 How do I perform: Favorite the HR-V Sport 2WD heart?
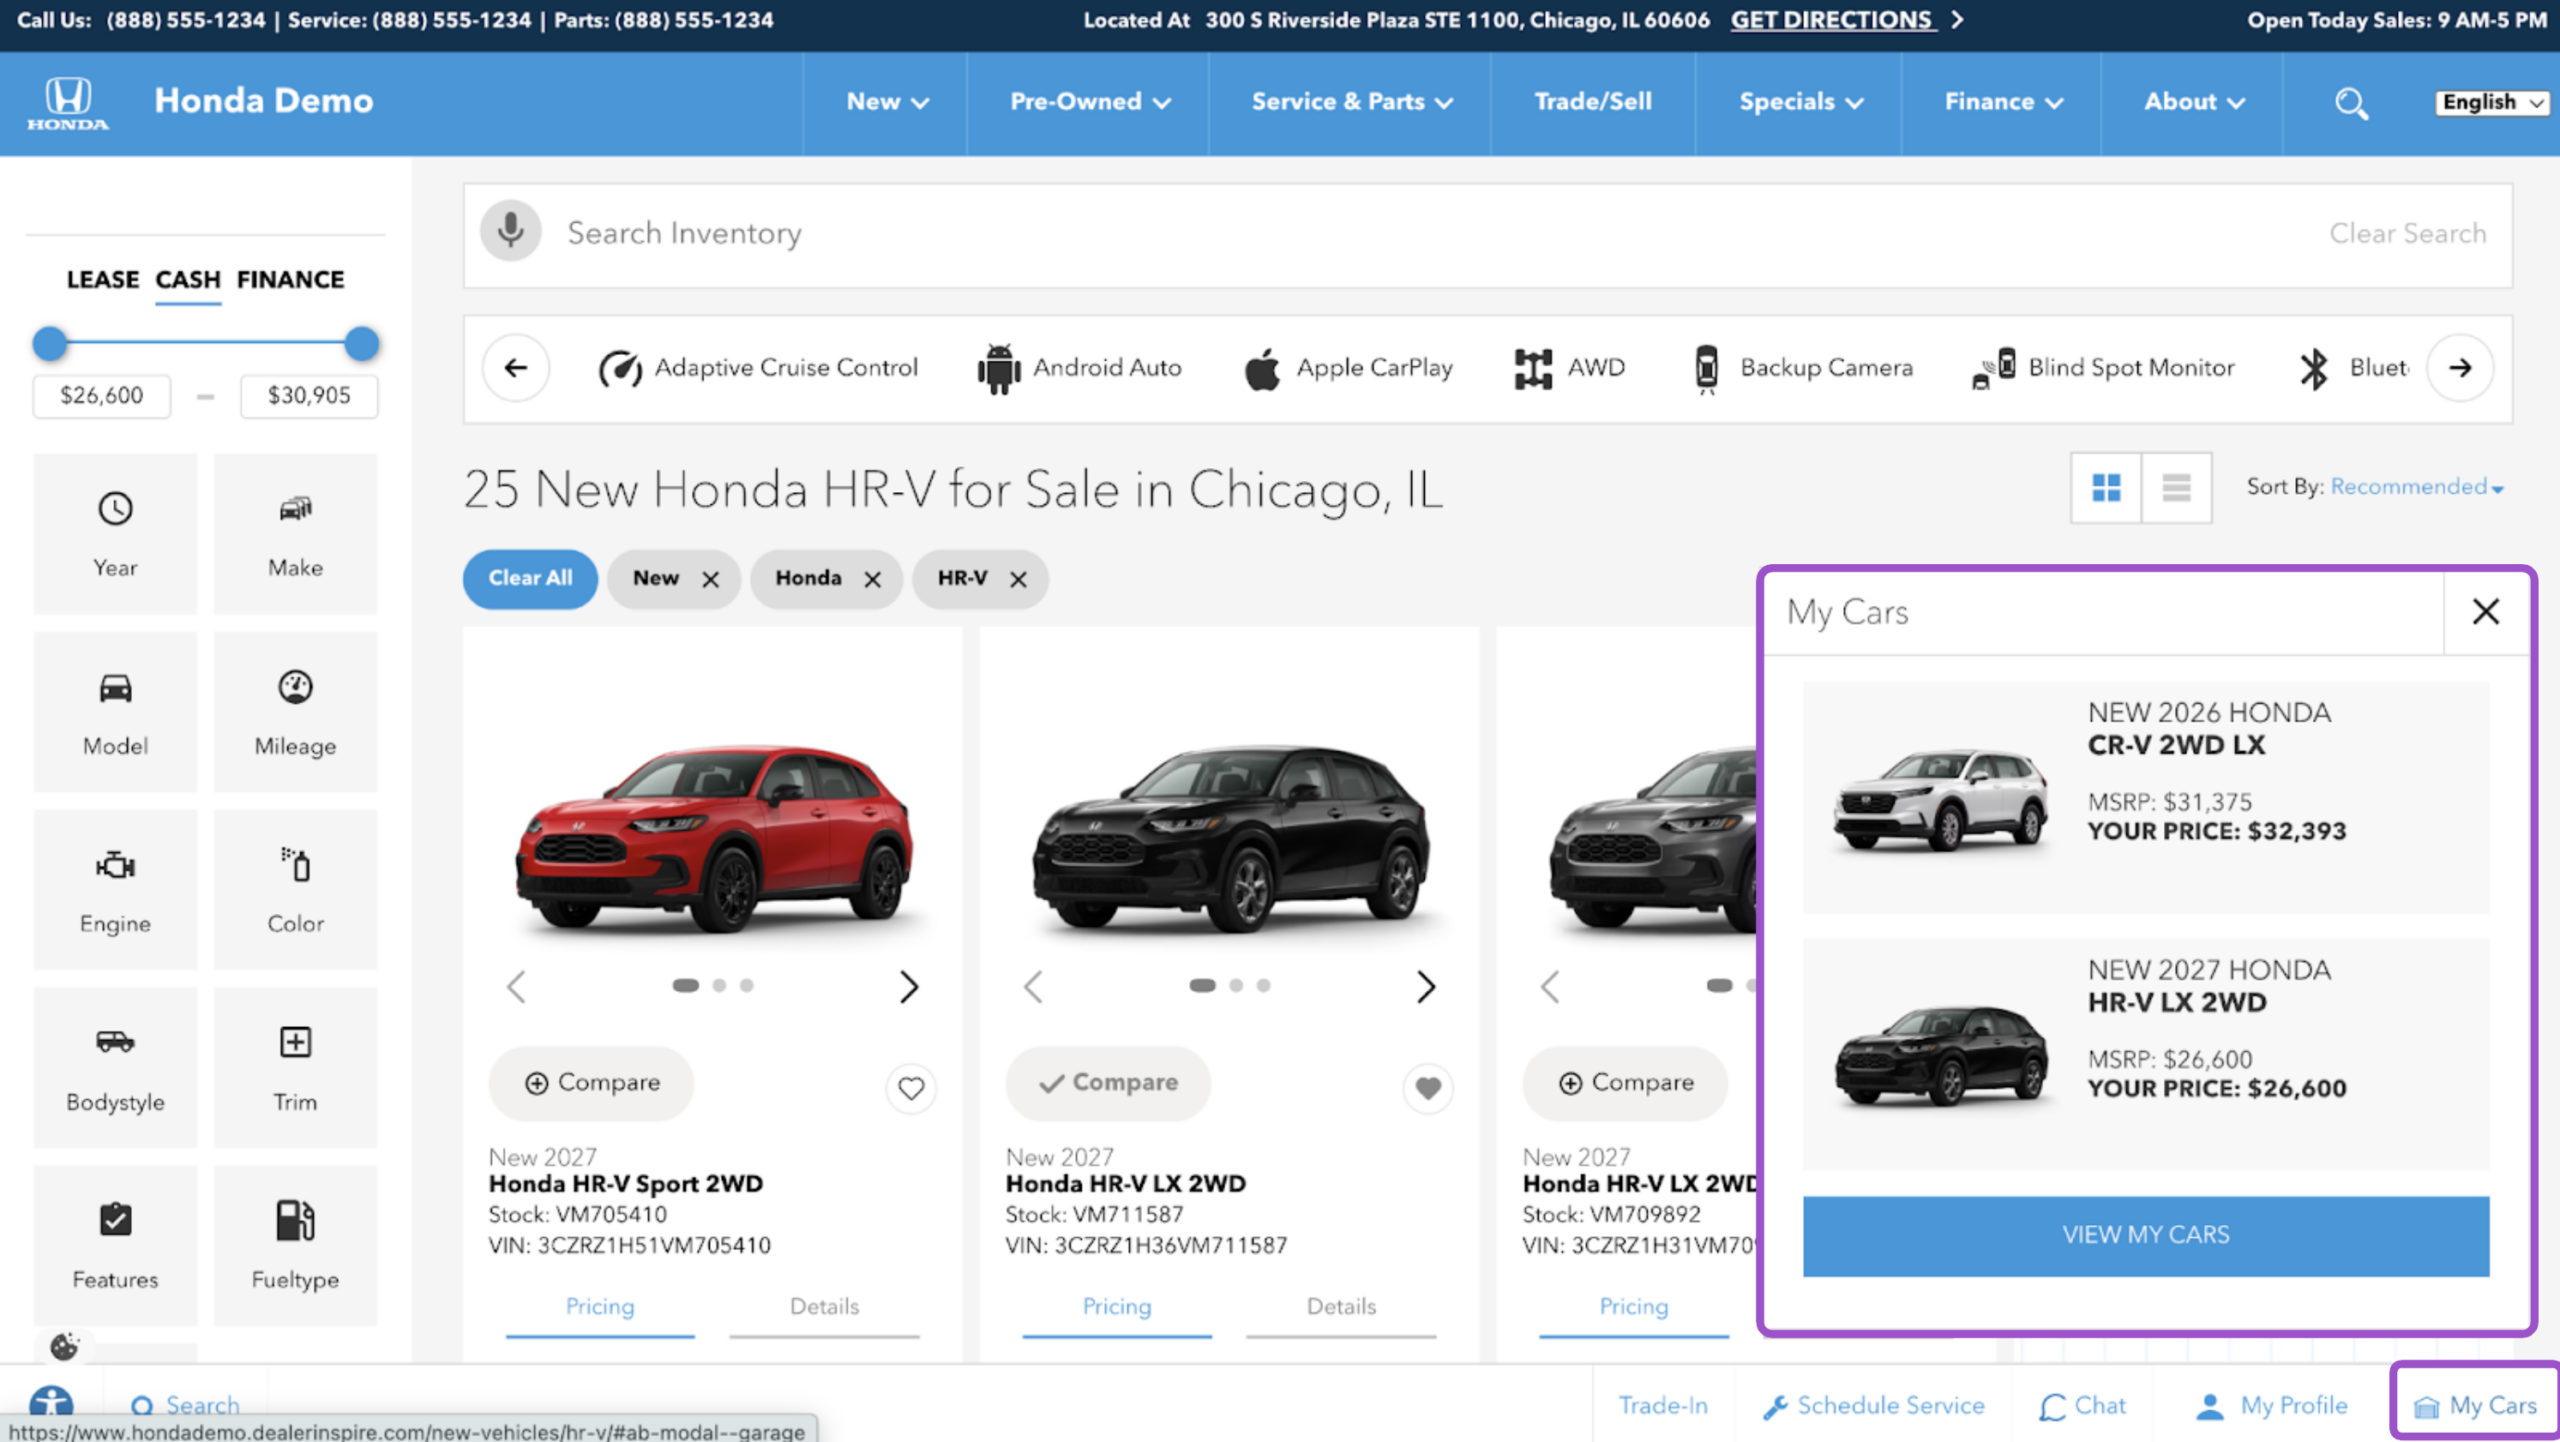[x=911, y=1087]
